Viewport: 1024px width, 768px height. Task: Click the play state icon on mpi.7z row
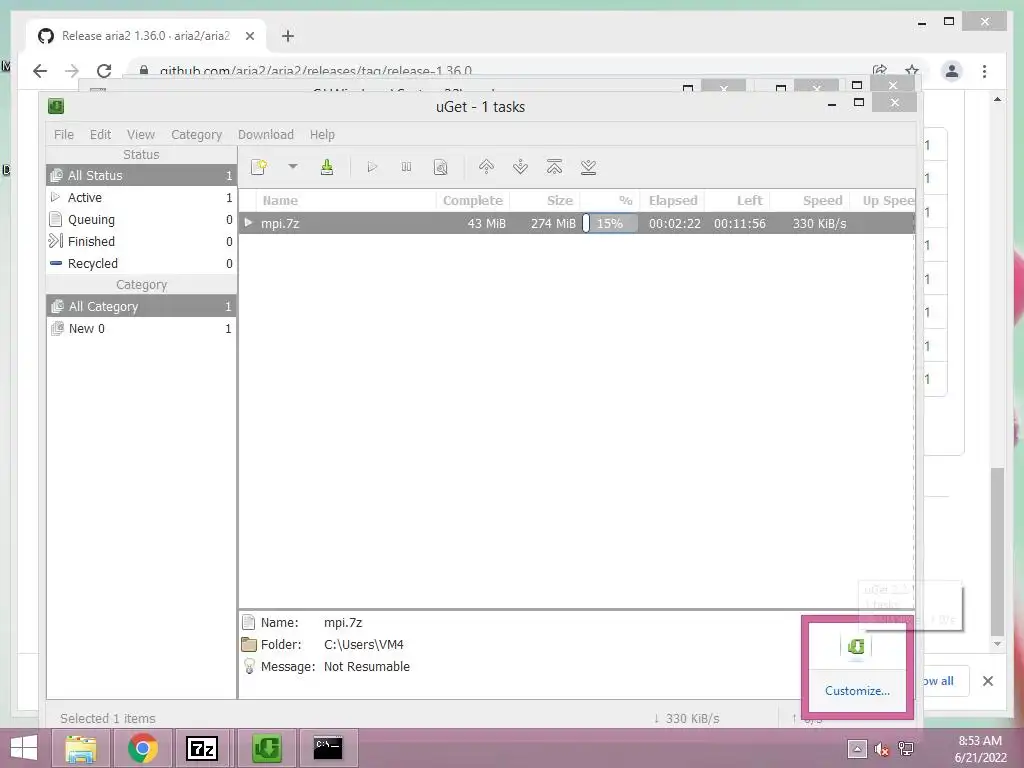tap(248, 223)
